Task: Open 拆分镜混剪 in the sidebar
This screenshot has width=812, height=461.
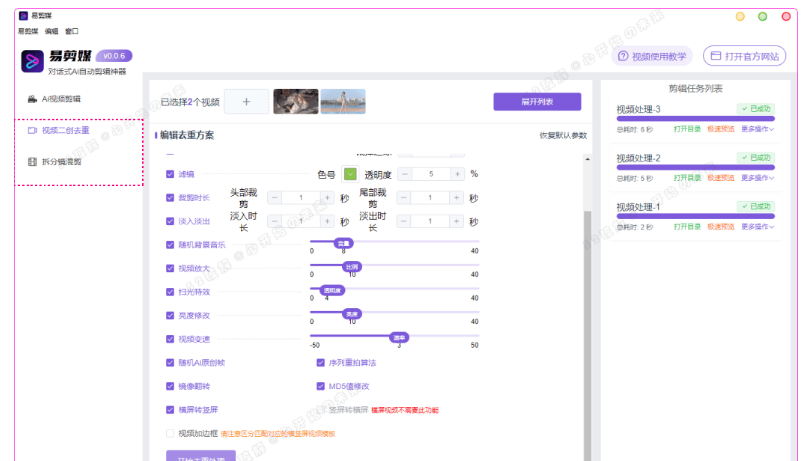Action: [x=54, y=162]
